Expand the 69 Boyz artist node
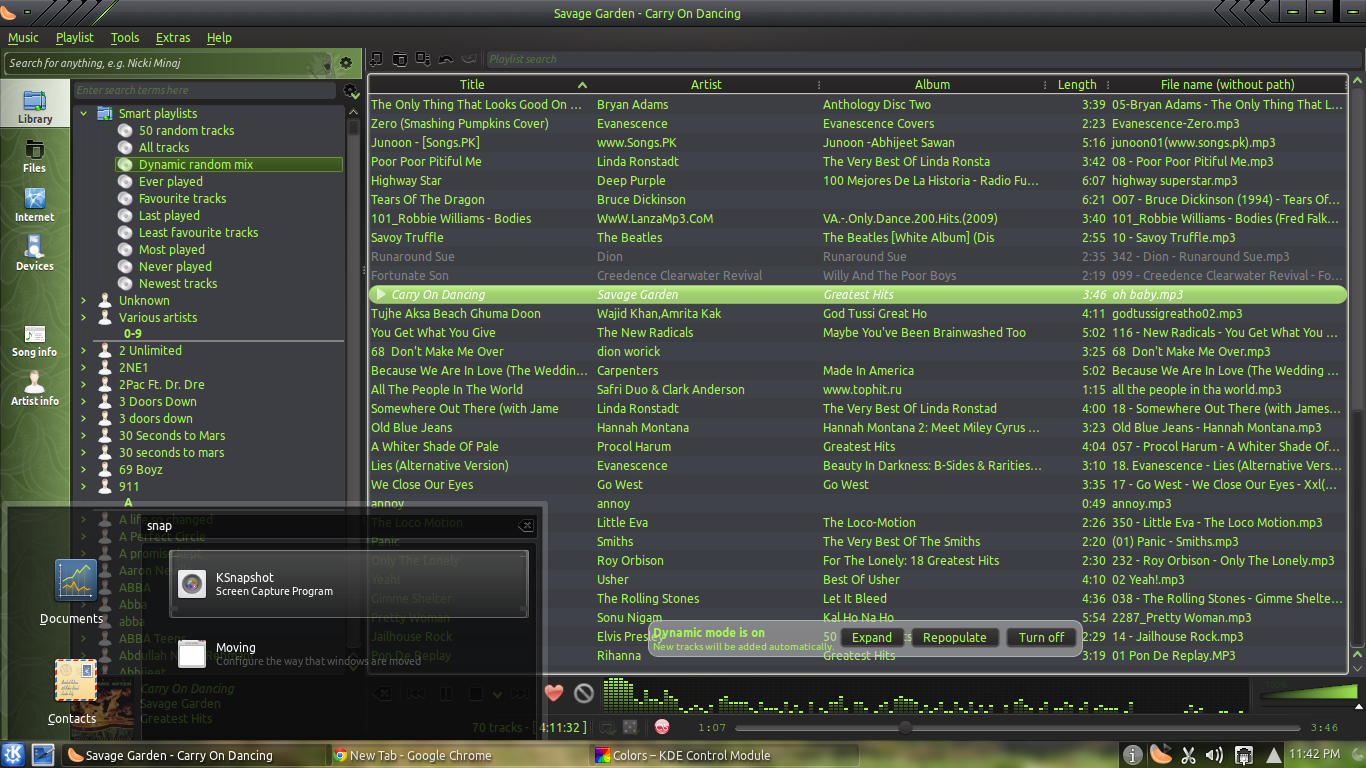1366x768 pixels. tap(84, 469)
